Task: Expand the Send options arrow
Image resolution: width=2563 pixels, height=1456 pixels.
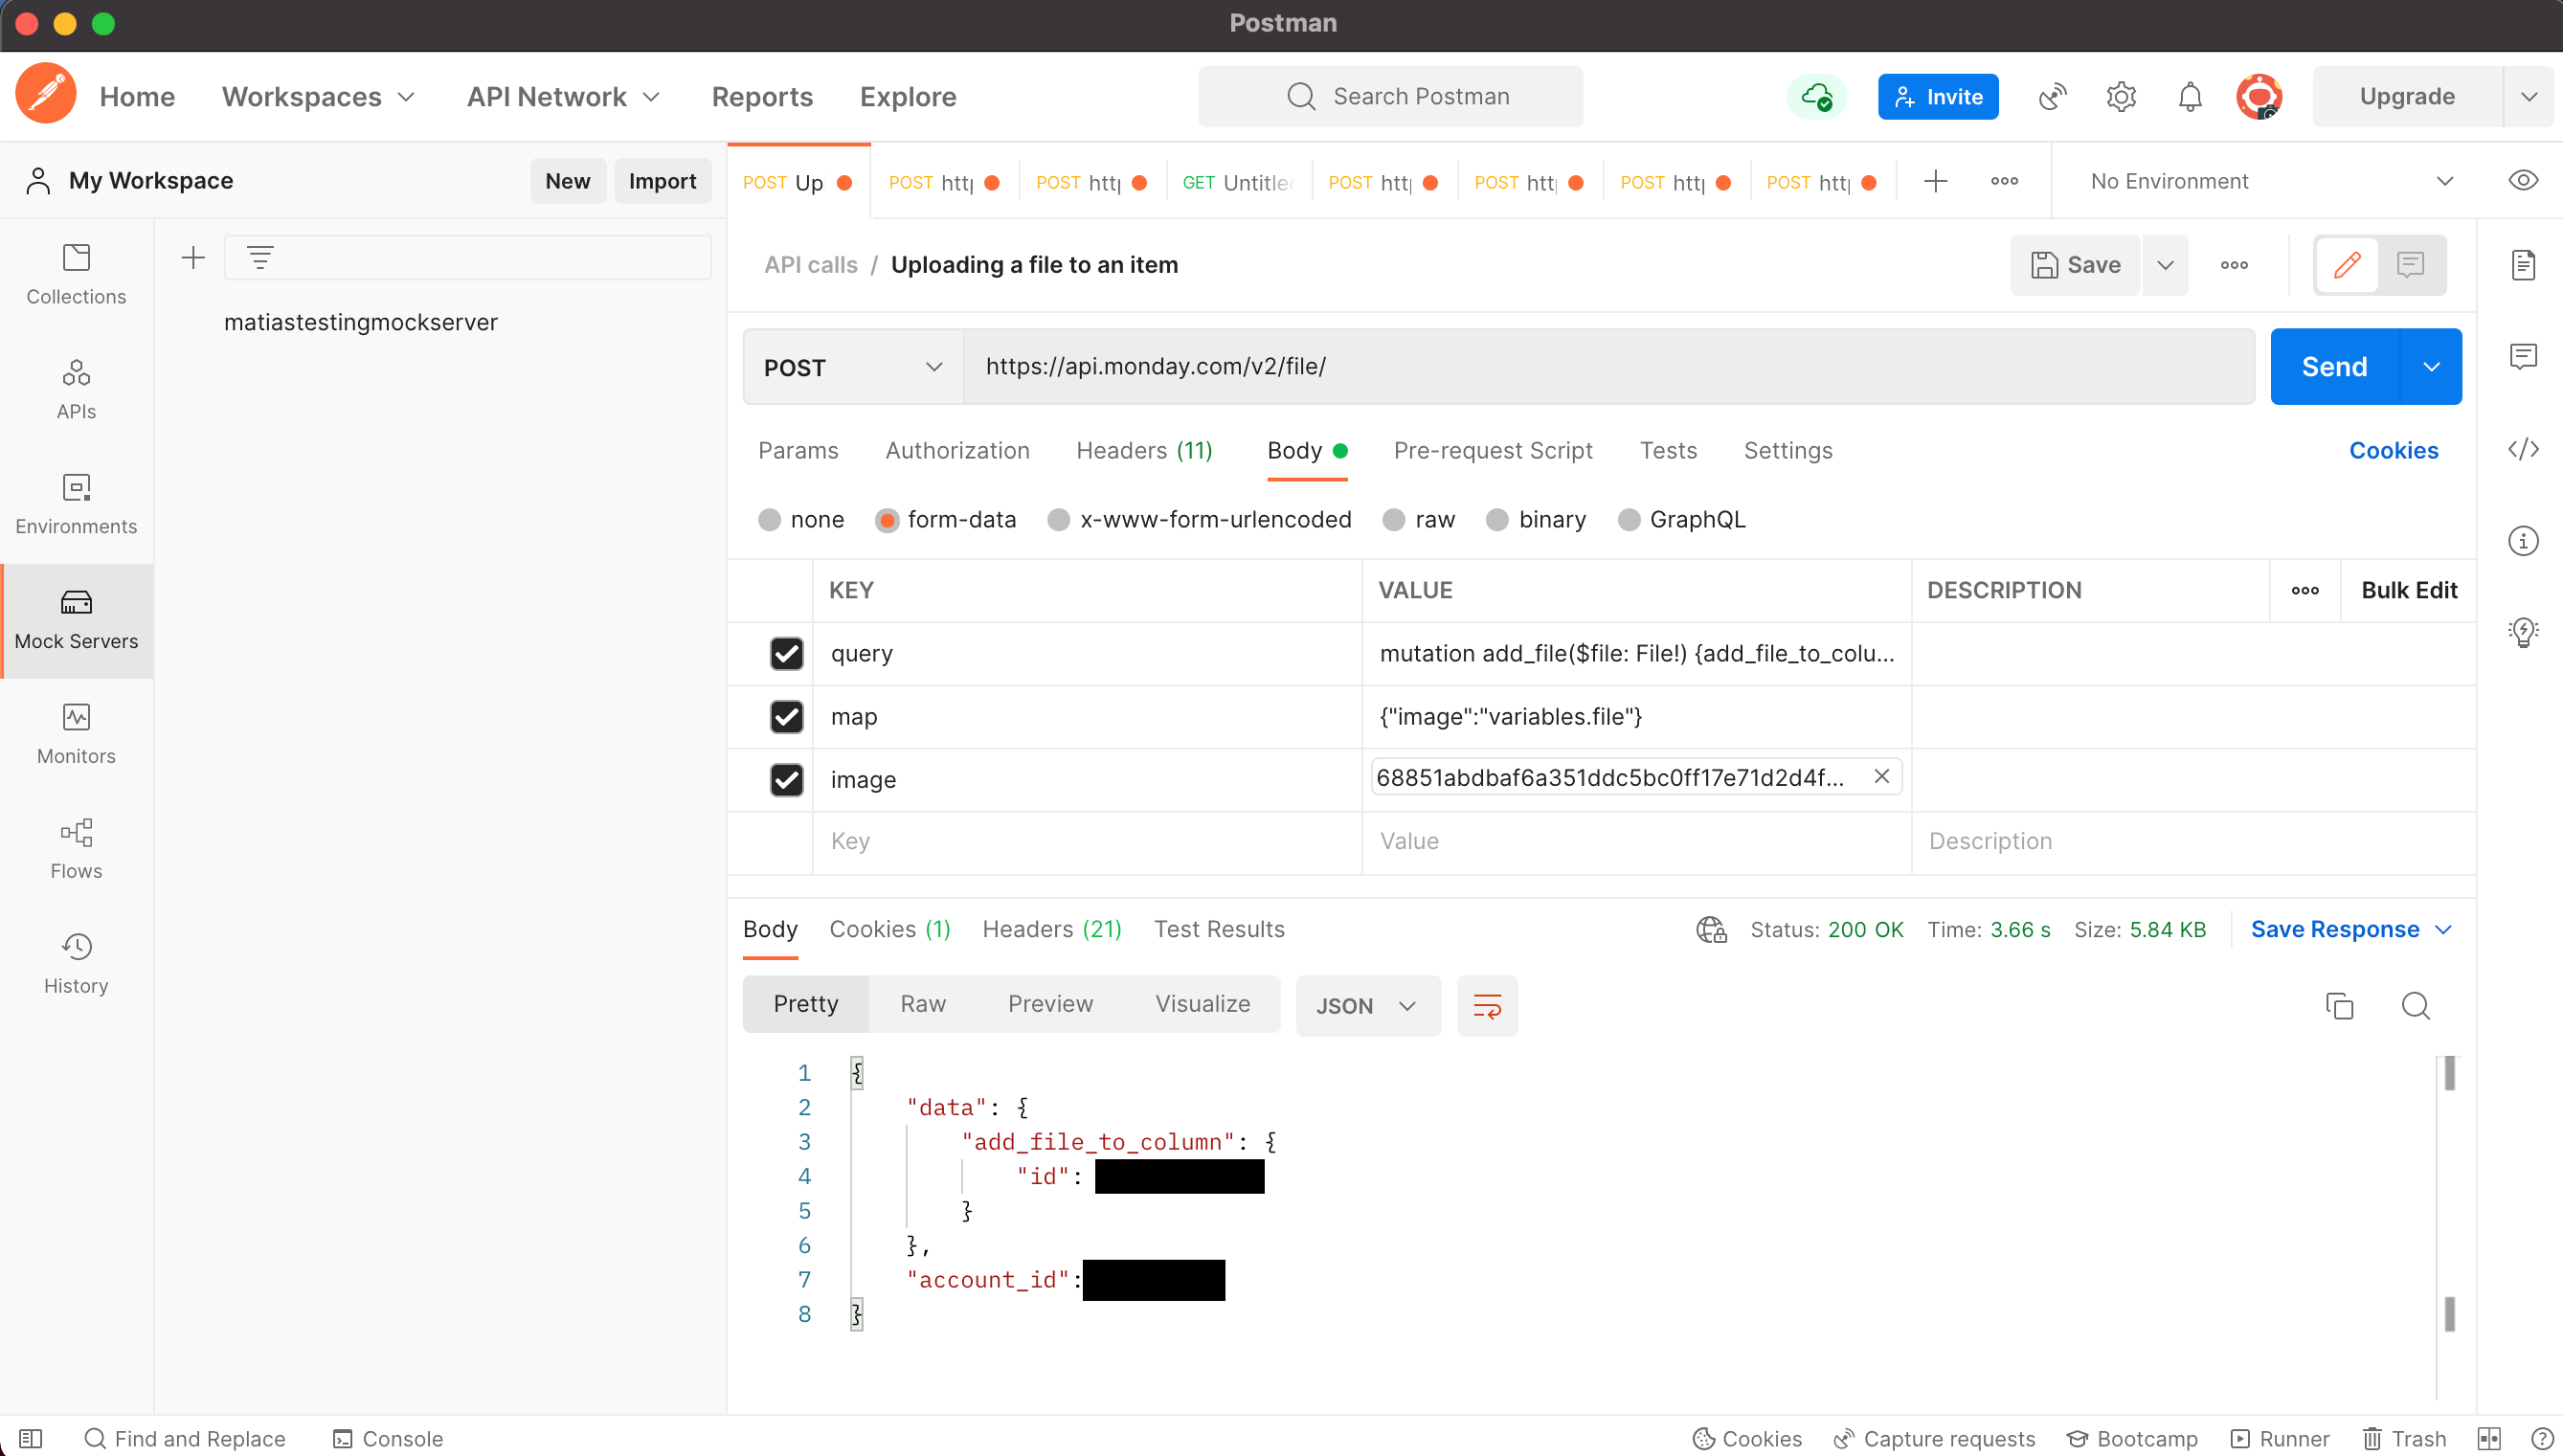Action: pos(2431,367)
